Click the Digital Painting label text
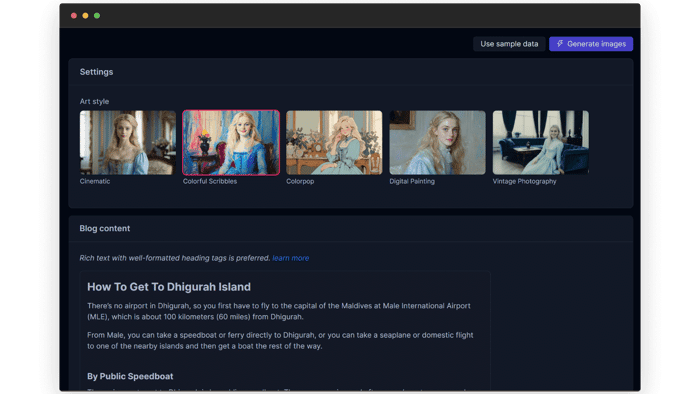The width and height of the screenshot is (700, 394). tap(412, 181)
